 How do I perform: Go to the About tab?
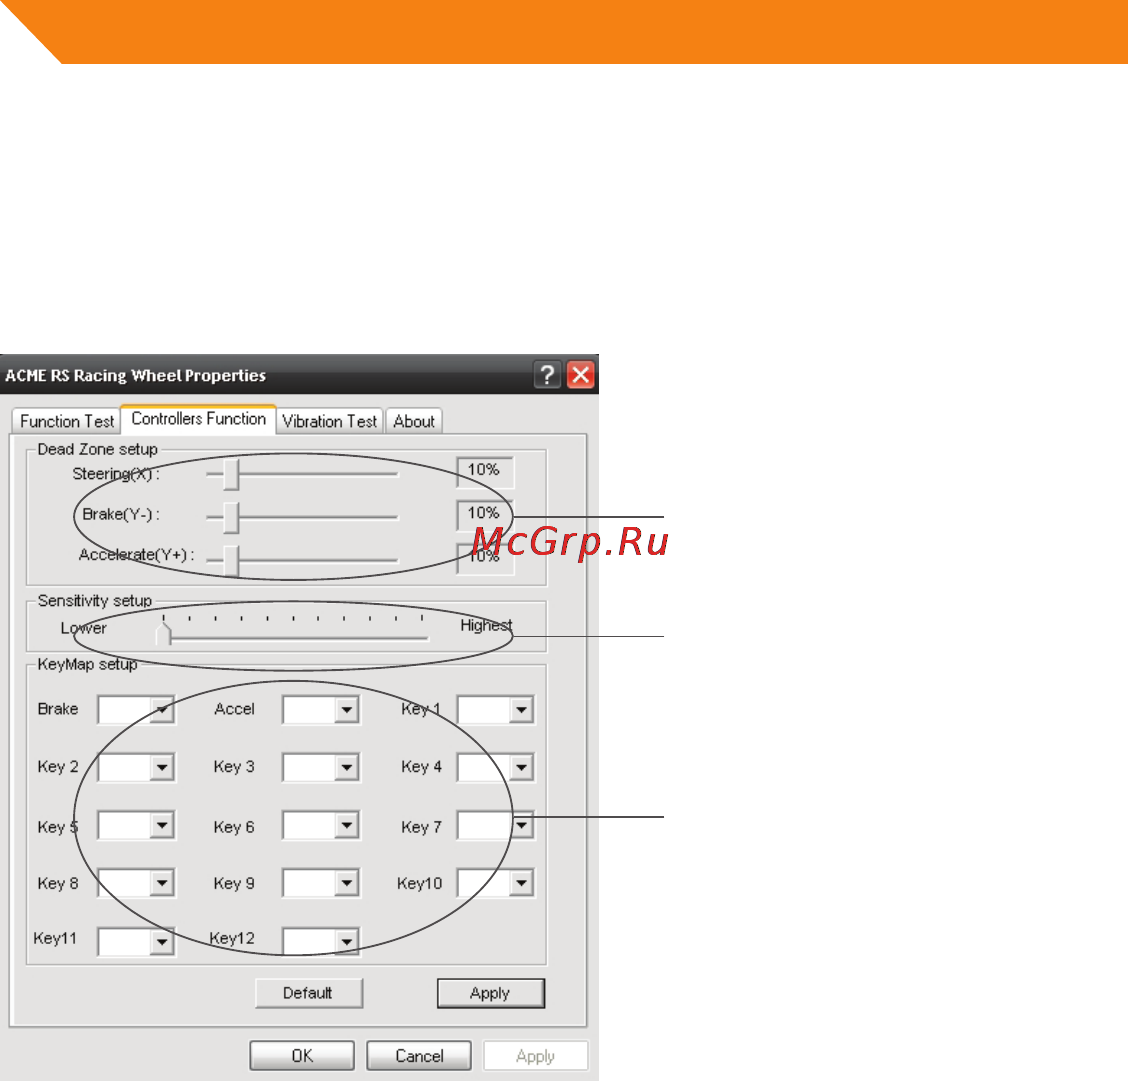[x=414, y=421]
